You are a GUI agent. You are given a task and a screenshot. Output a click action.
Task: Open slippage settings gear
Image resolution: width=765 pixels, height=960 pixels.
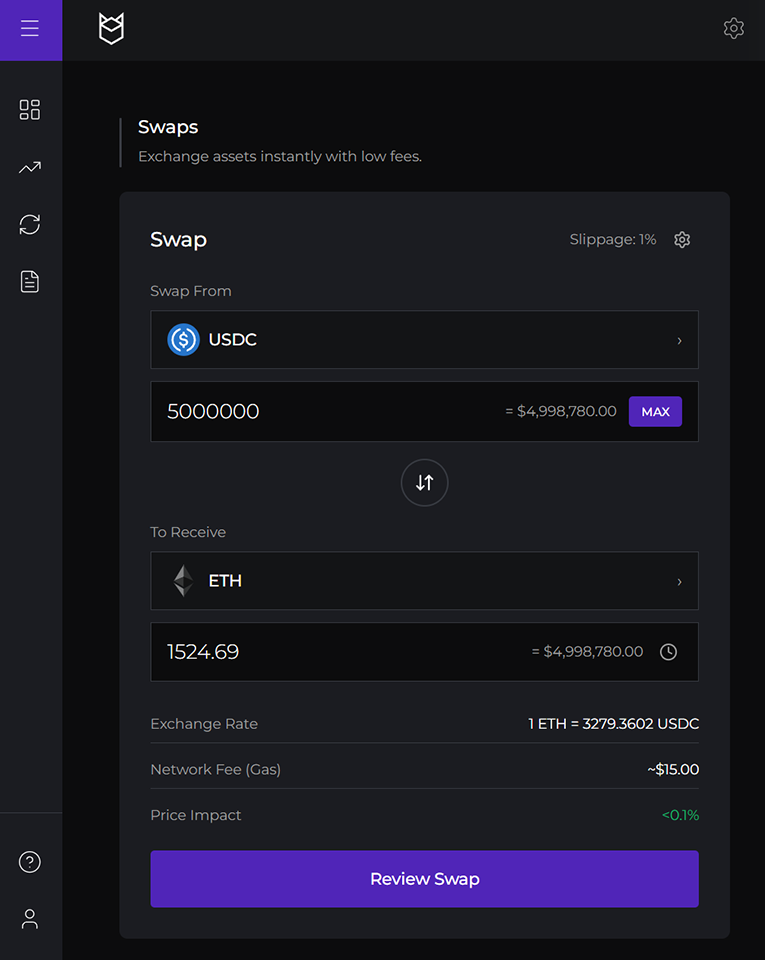click(682, 240)
